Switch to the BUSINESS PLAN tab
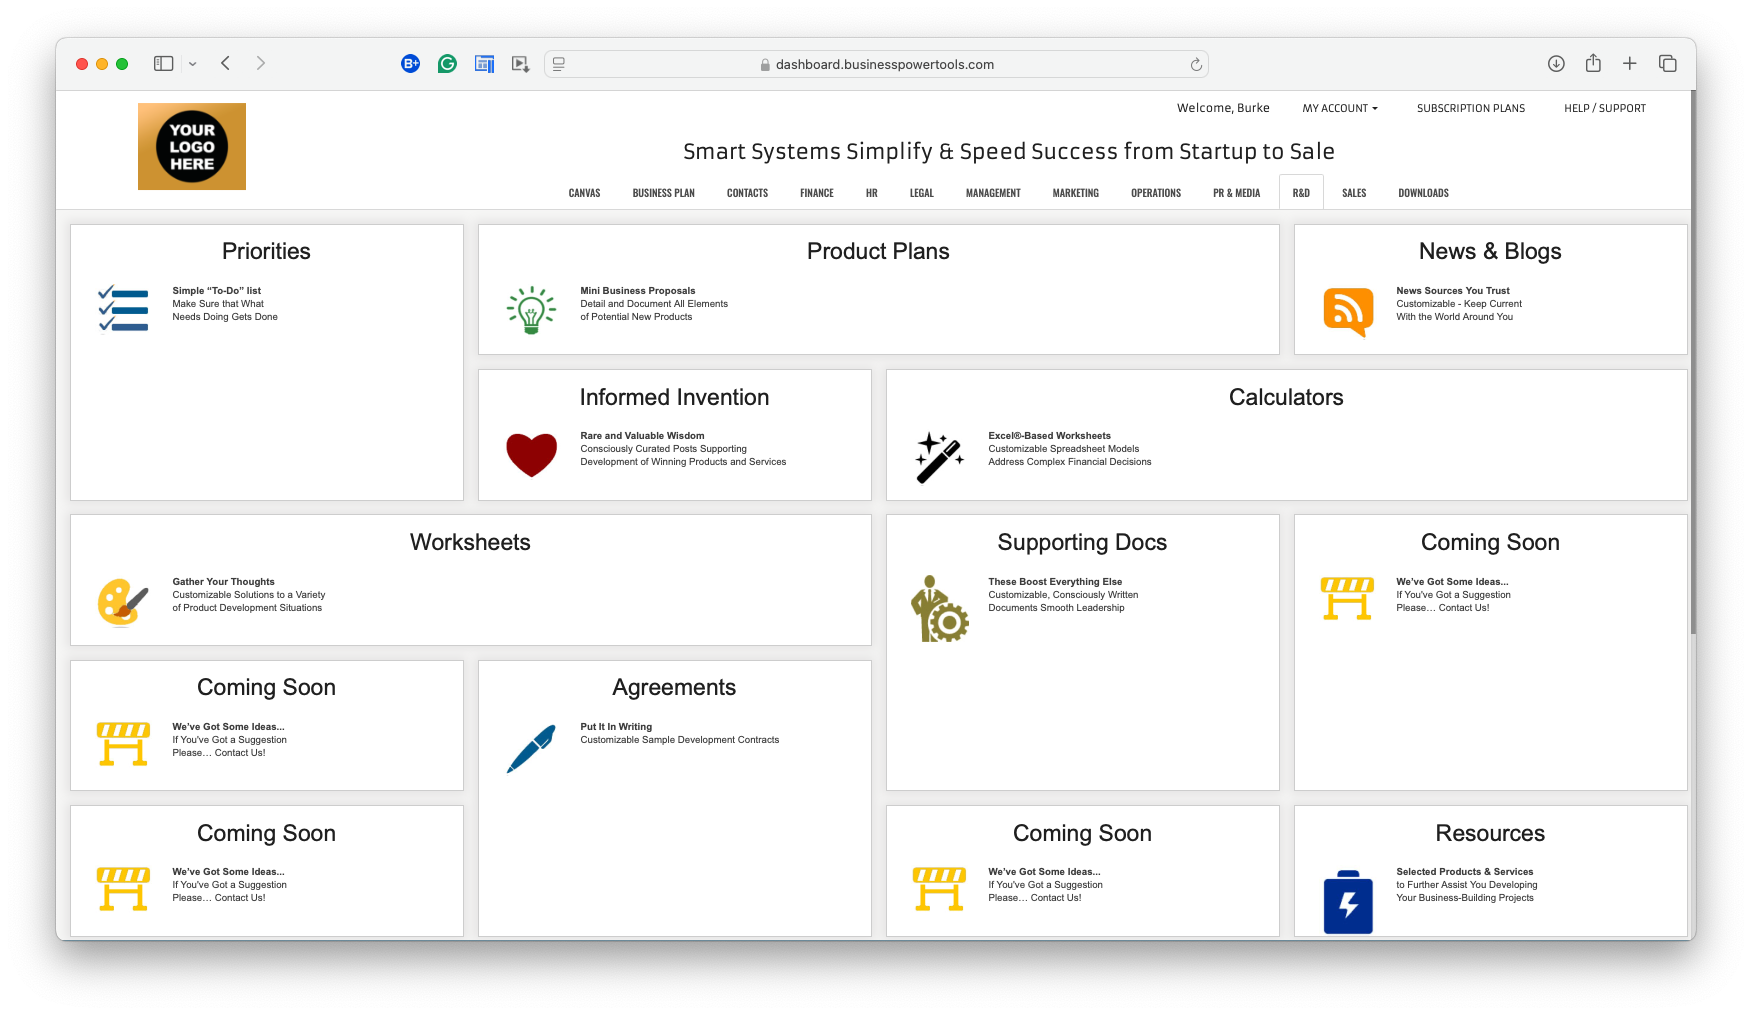Screen dimensions: 1752x1015 (663, 192)
